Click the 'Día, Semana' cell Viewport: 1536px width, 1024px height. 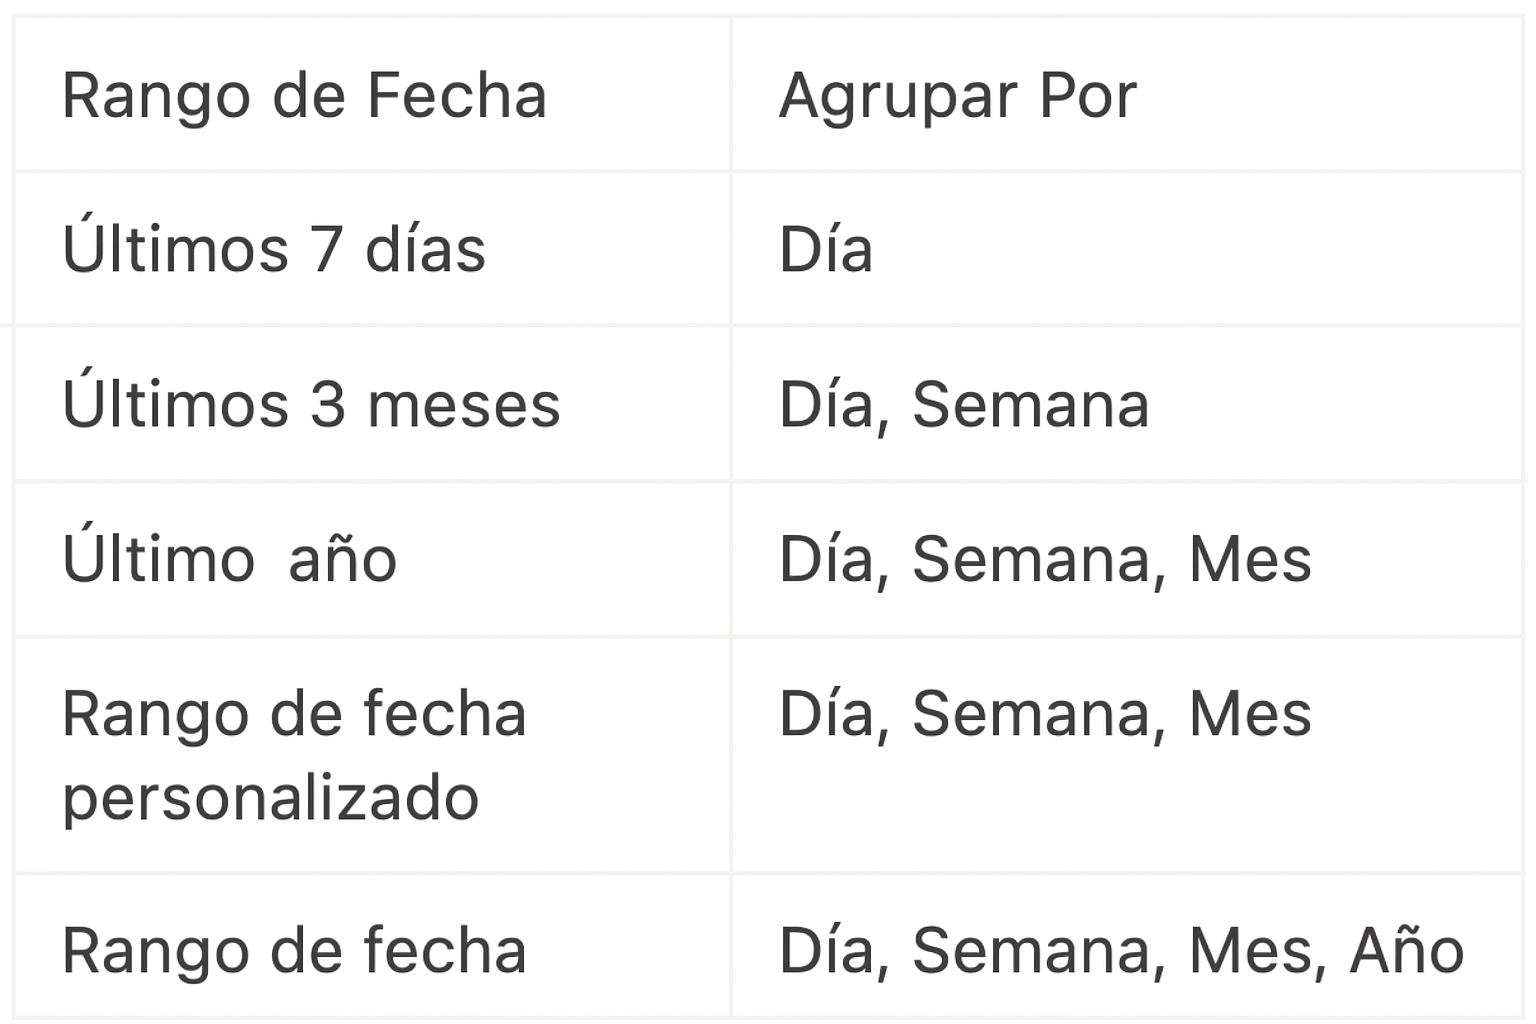1127,404
